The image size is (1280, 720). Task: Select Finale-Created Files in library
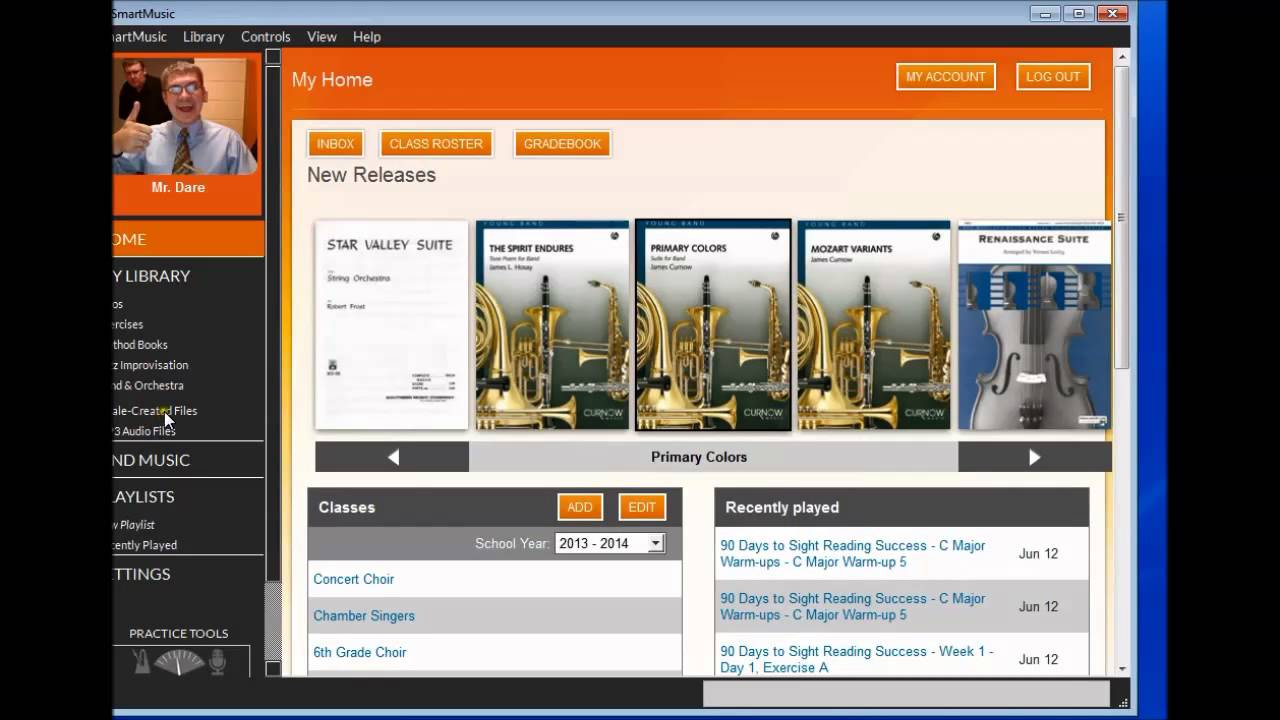[x=155, y=411]
